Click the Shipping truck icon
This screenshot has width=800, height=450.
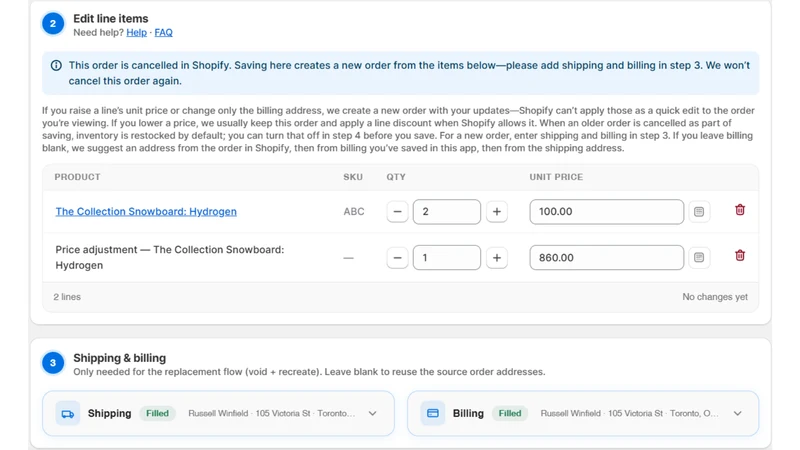click(67, 413)
